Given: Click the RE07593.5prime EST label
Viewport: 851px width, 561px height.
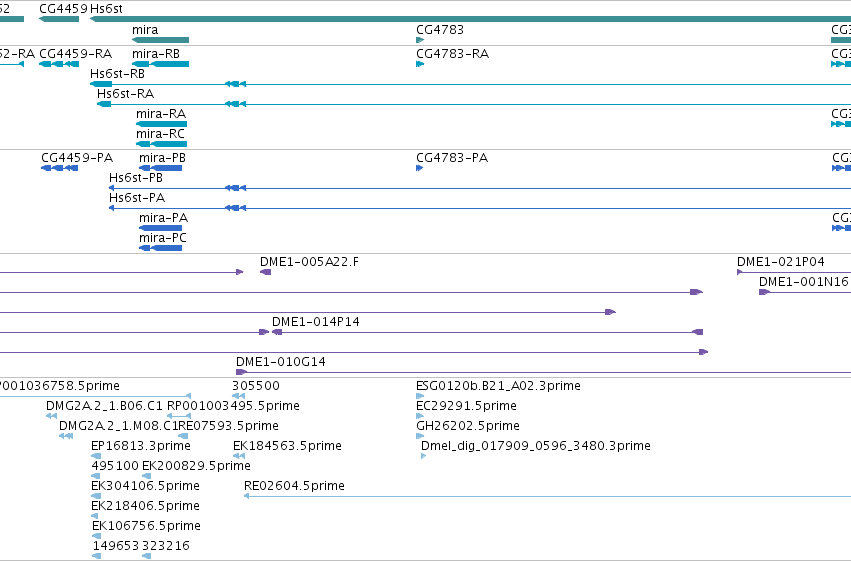Looking at the screenshot, I should (228, 426).
